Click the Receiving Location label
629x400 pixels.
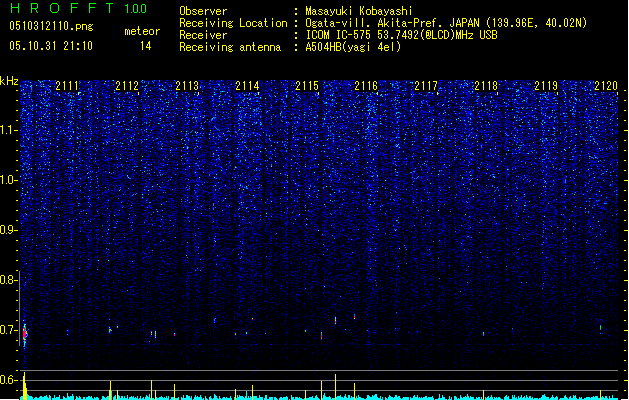coord(233,23)
